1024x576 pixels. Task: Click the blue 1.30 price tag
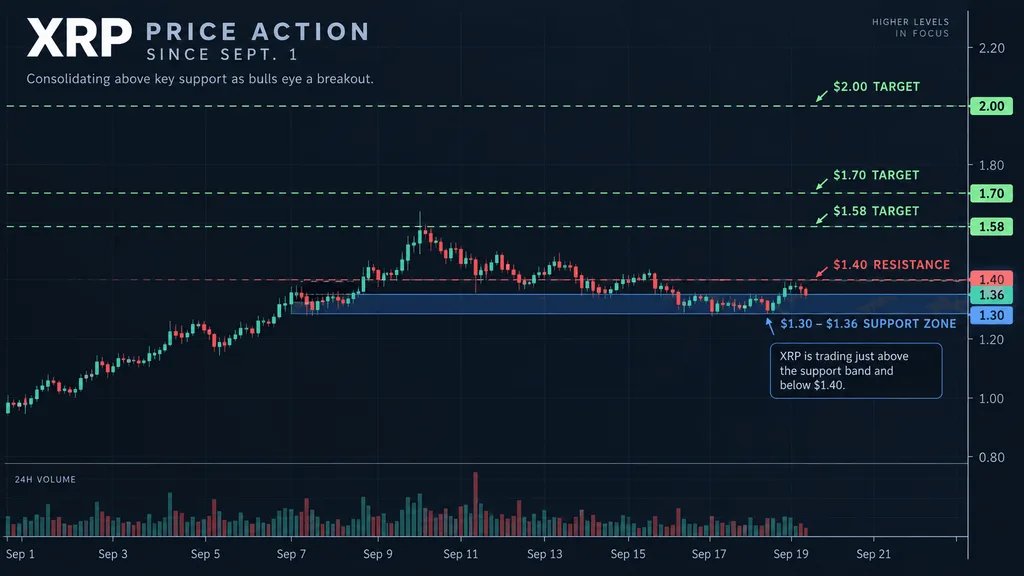coord(991,315)
